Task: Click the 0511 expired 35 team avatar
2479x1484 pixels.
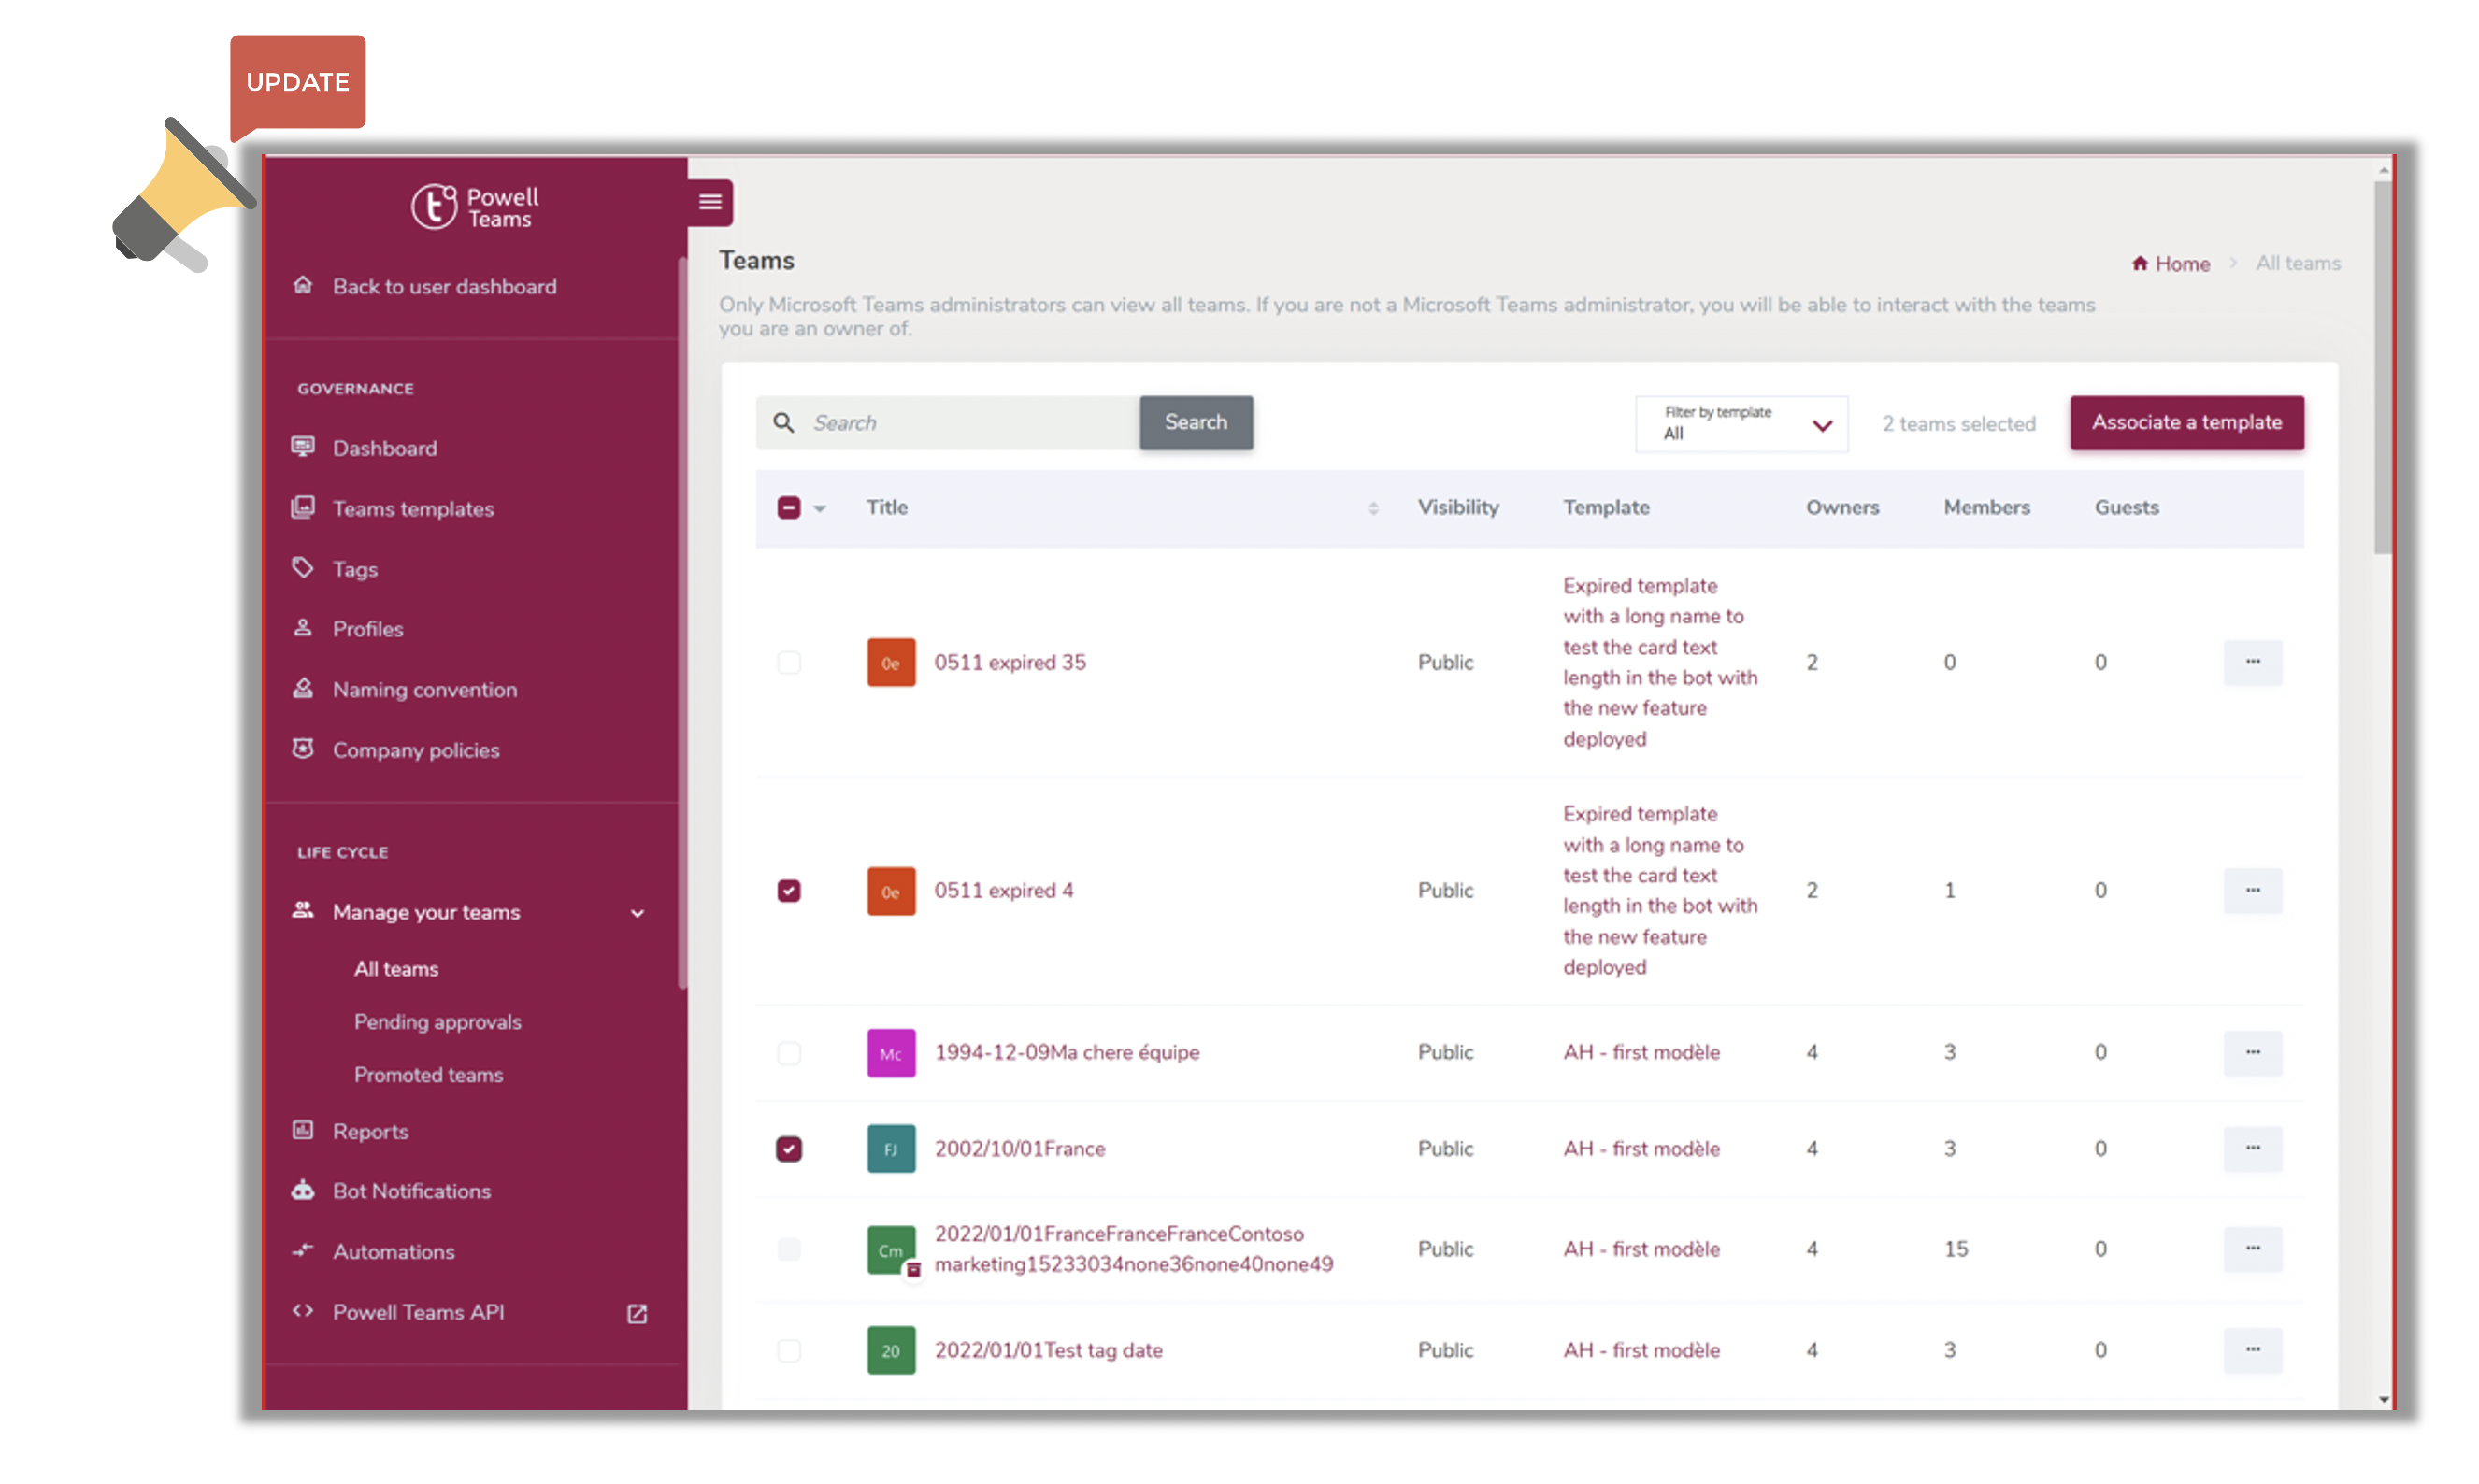Action: tap(890, 662)
